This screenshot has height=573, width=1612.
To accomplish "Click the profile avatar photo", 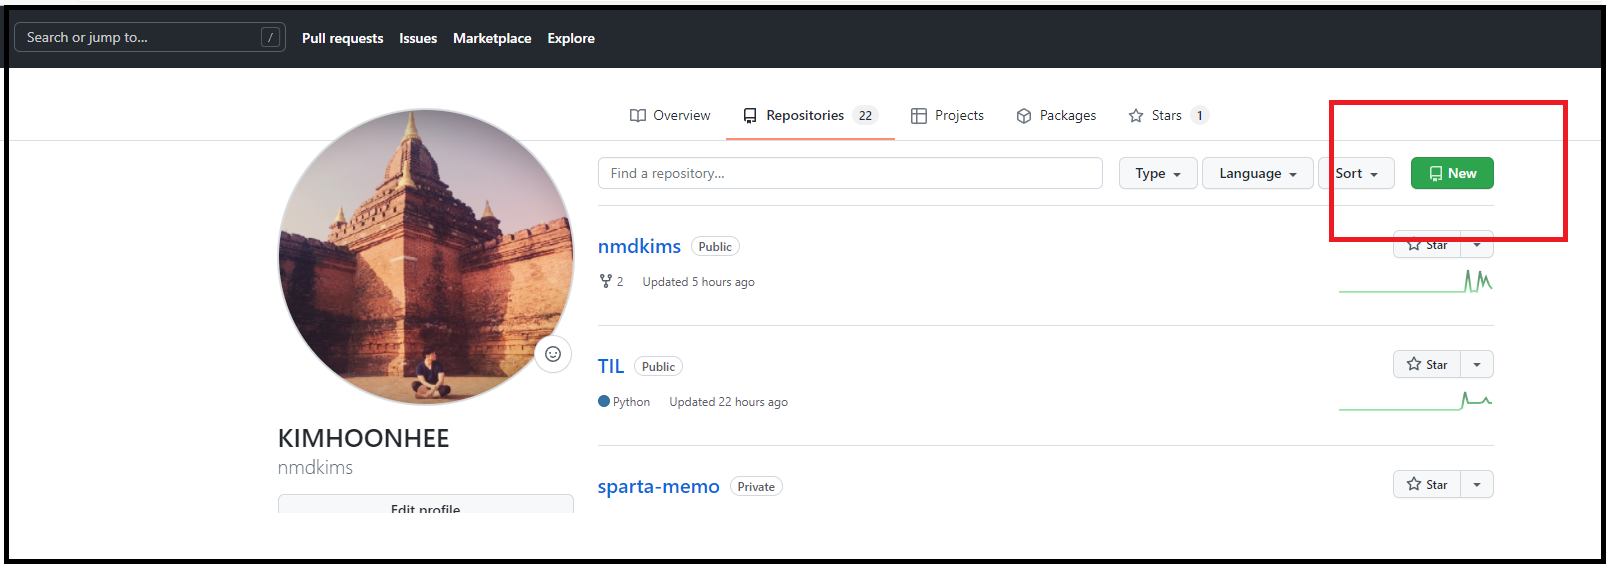I will pyautogui.click(x=426, y=256).
